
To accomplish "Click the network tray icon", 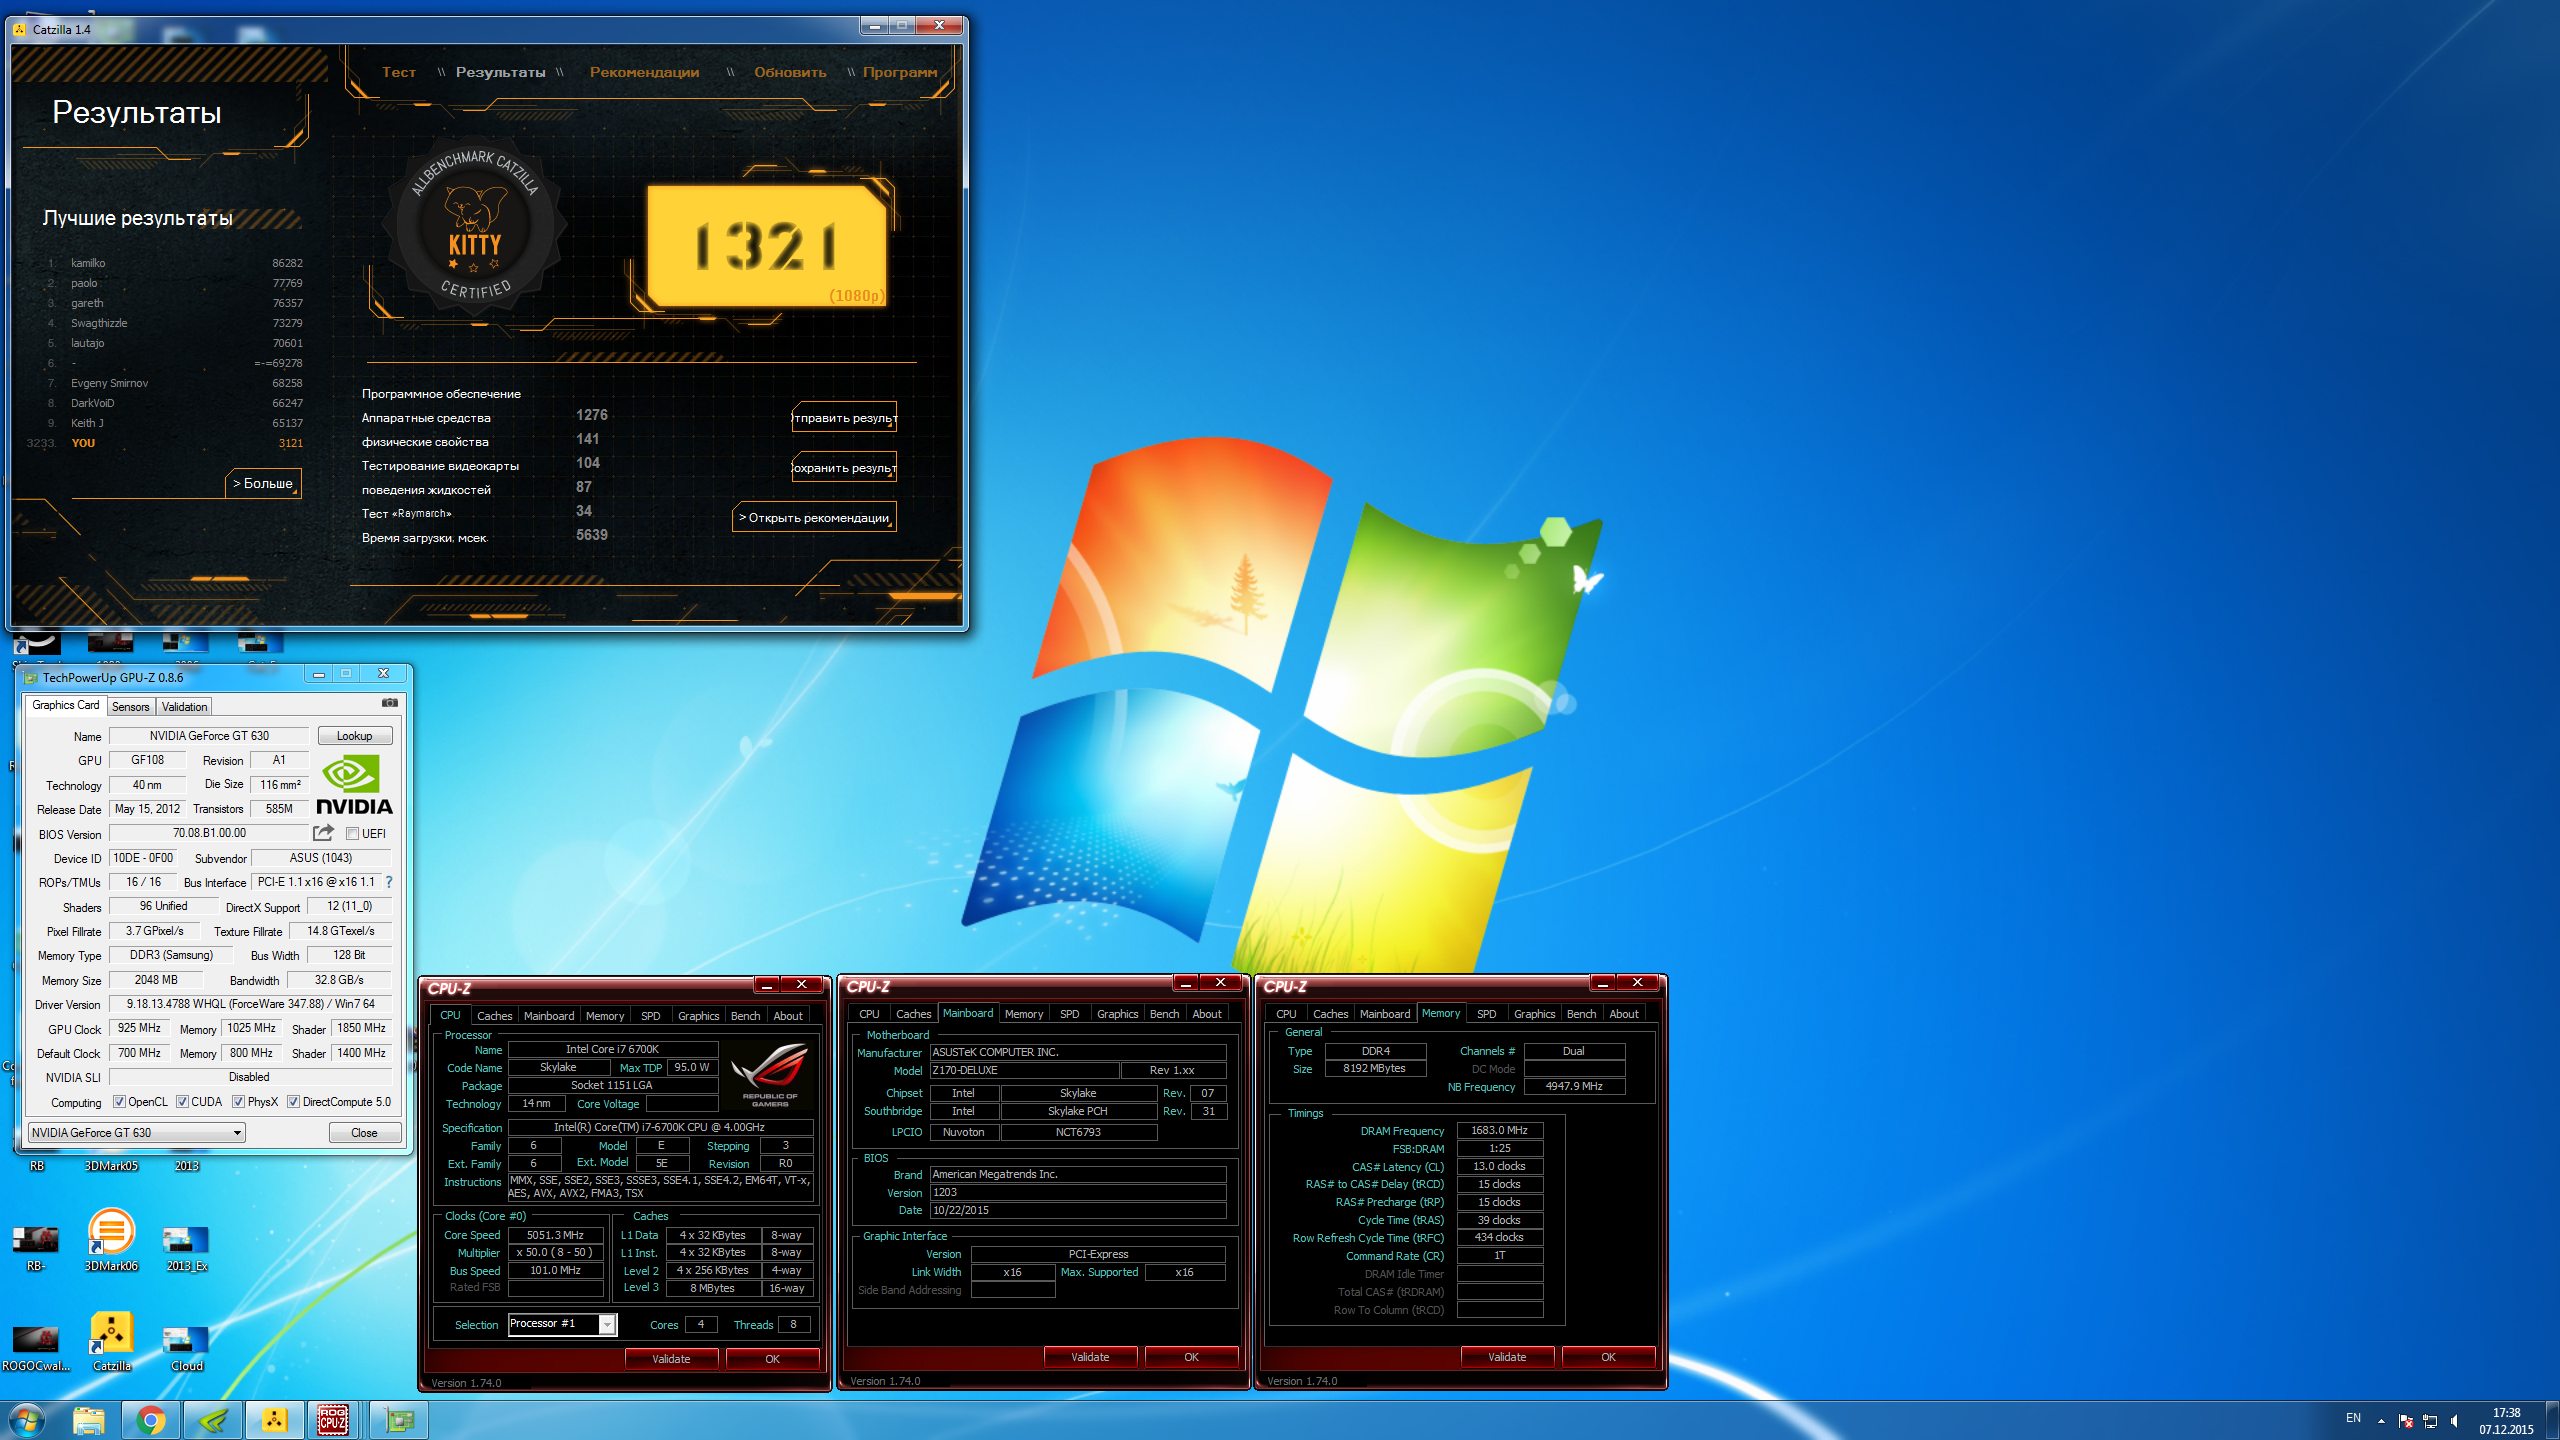I will coord(2430,1421).
